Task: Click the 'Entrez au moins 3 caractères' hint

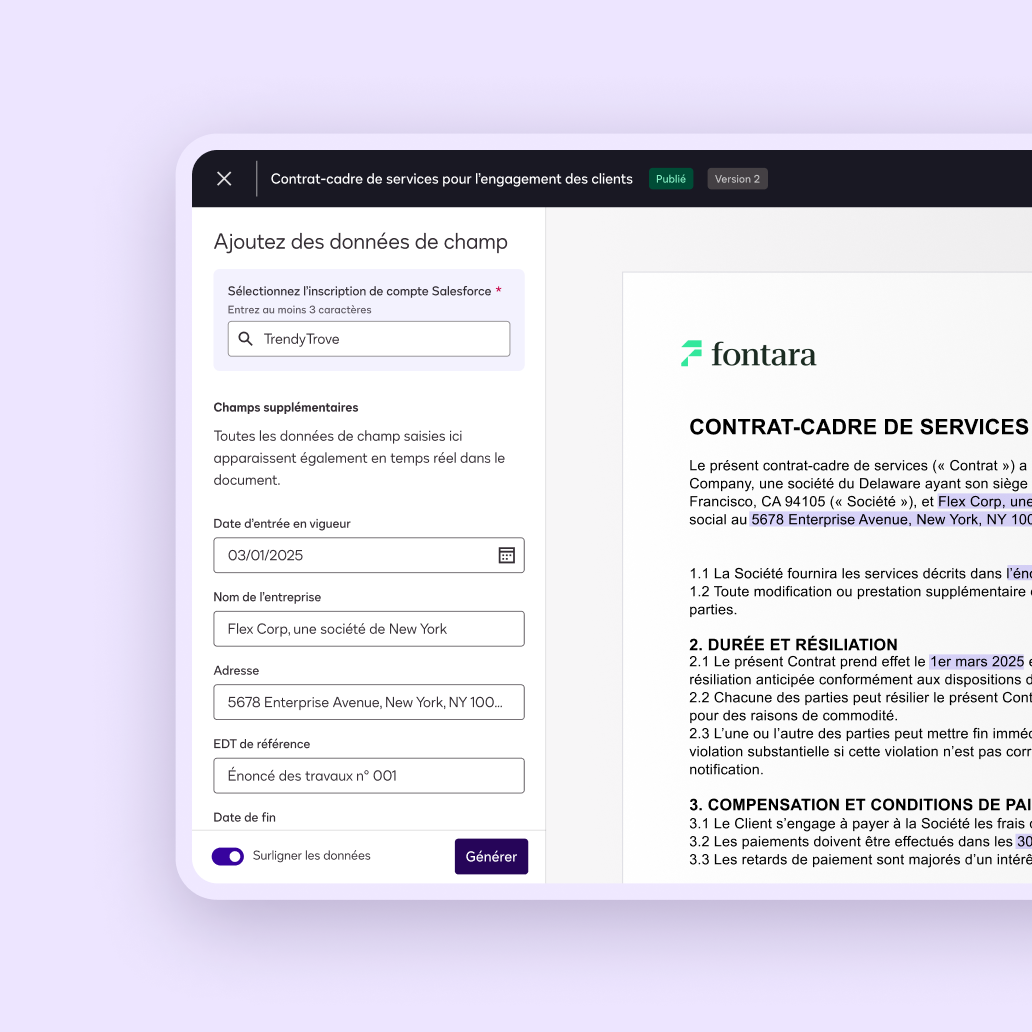Action: [299, 310]
